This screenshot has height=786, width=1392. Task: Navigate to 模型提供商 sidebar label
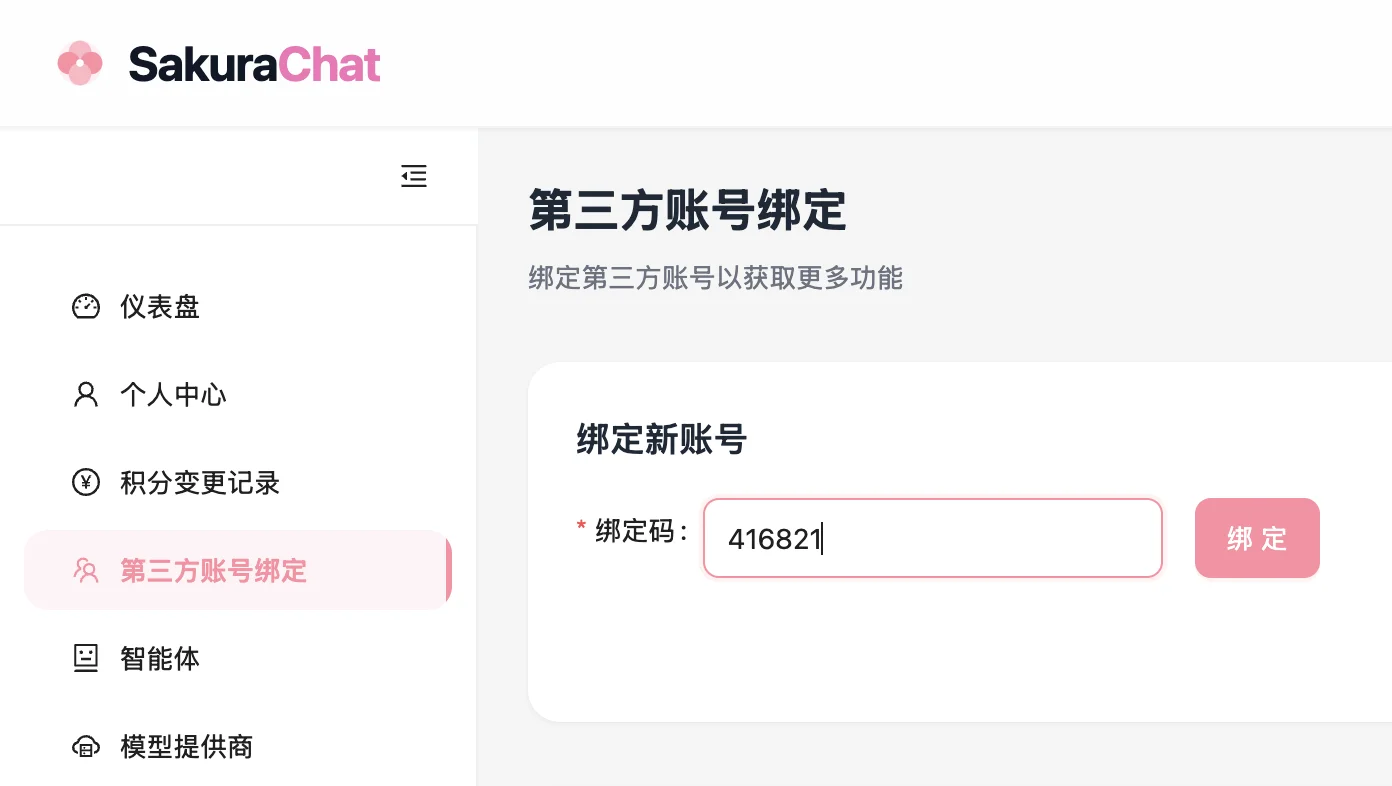187,747
